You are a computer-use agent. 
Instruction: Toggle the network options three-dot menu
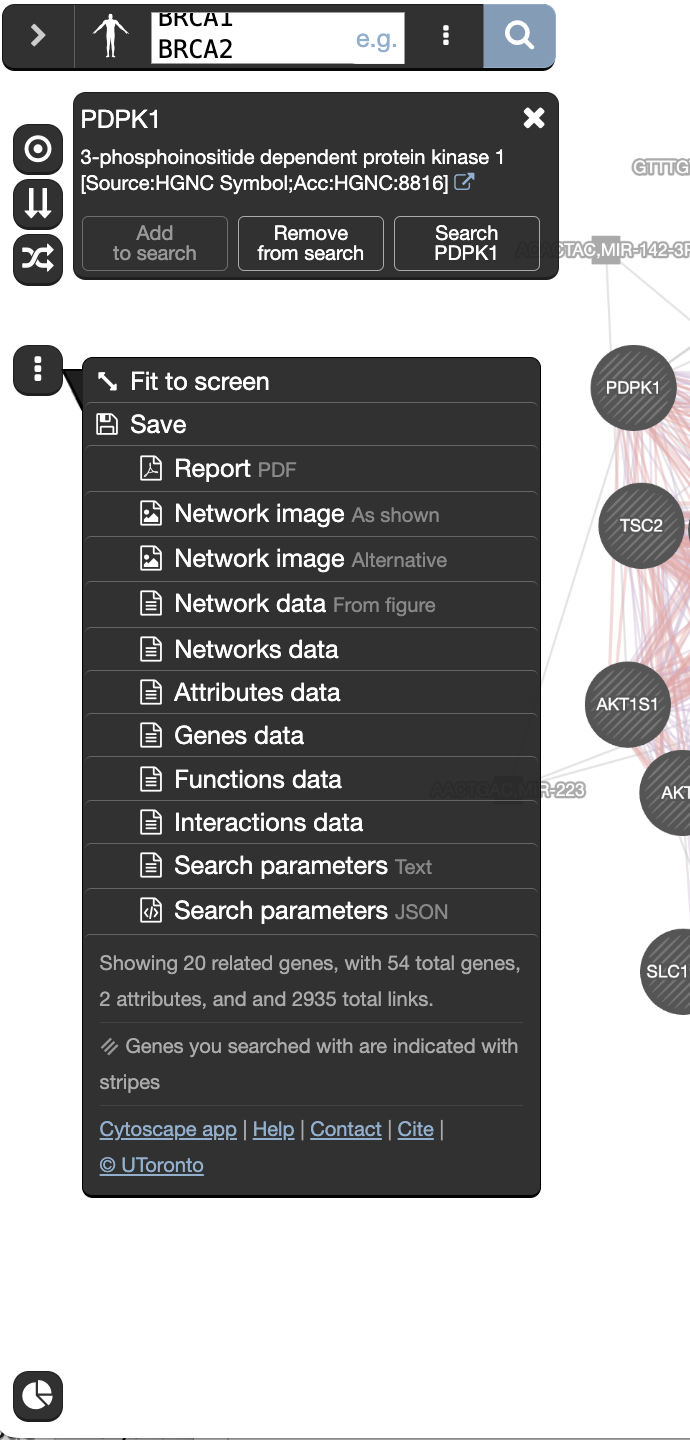click(x=38, y=370)
